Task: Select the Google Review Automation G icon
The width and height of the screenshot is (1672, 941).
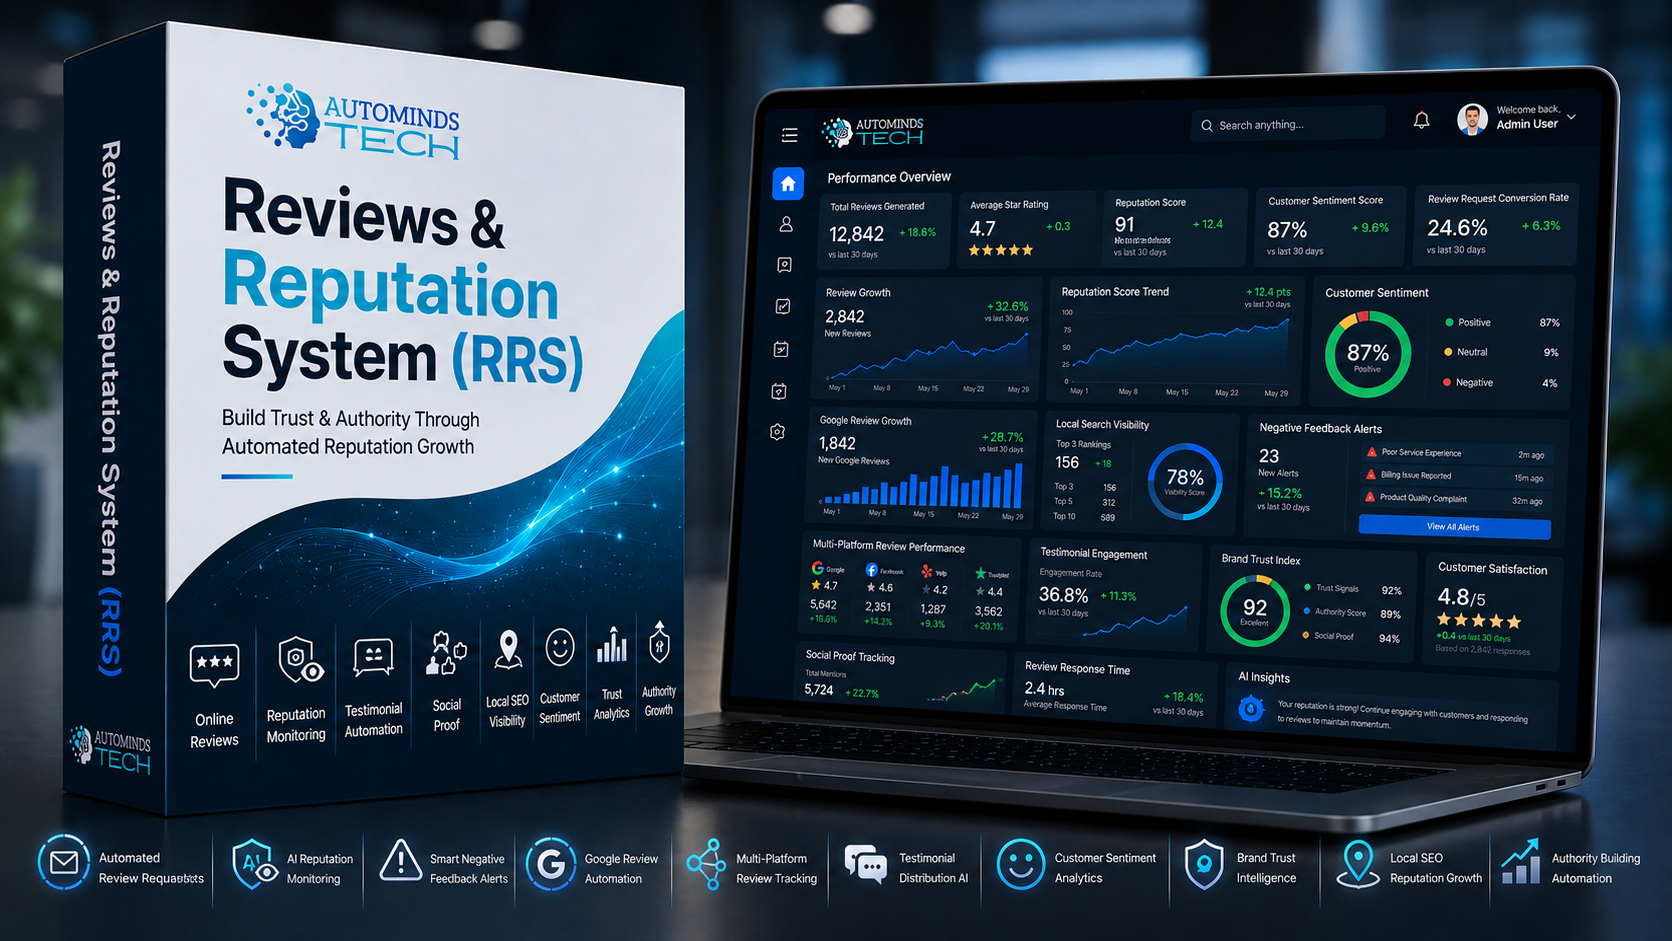Action: pyautogui.click(x=550, y=863)
